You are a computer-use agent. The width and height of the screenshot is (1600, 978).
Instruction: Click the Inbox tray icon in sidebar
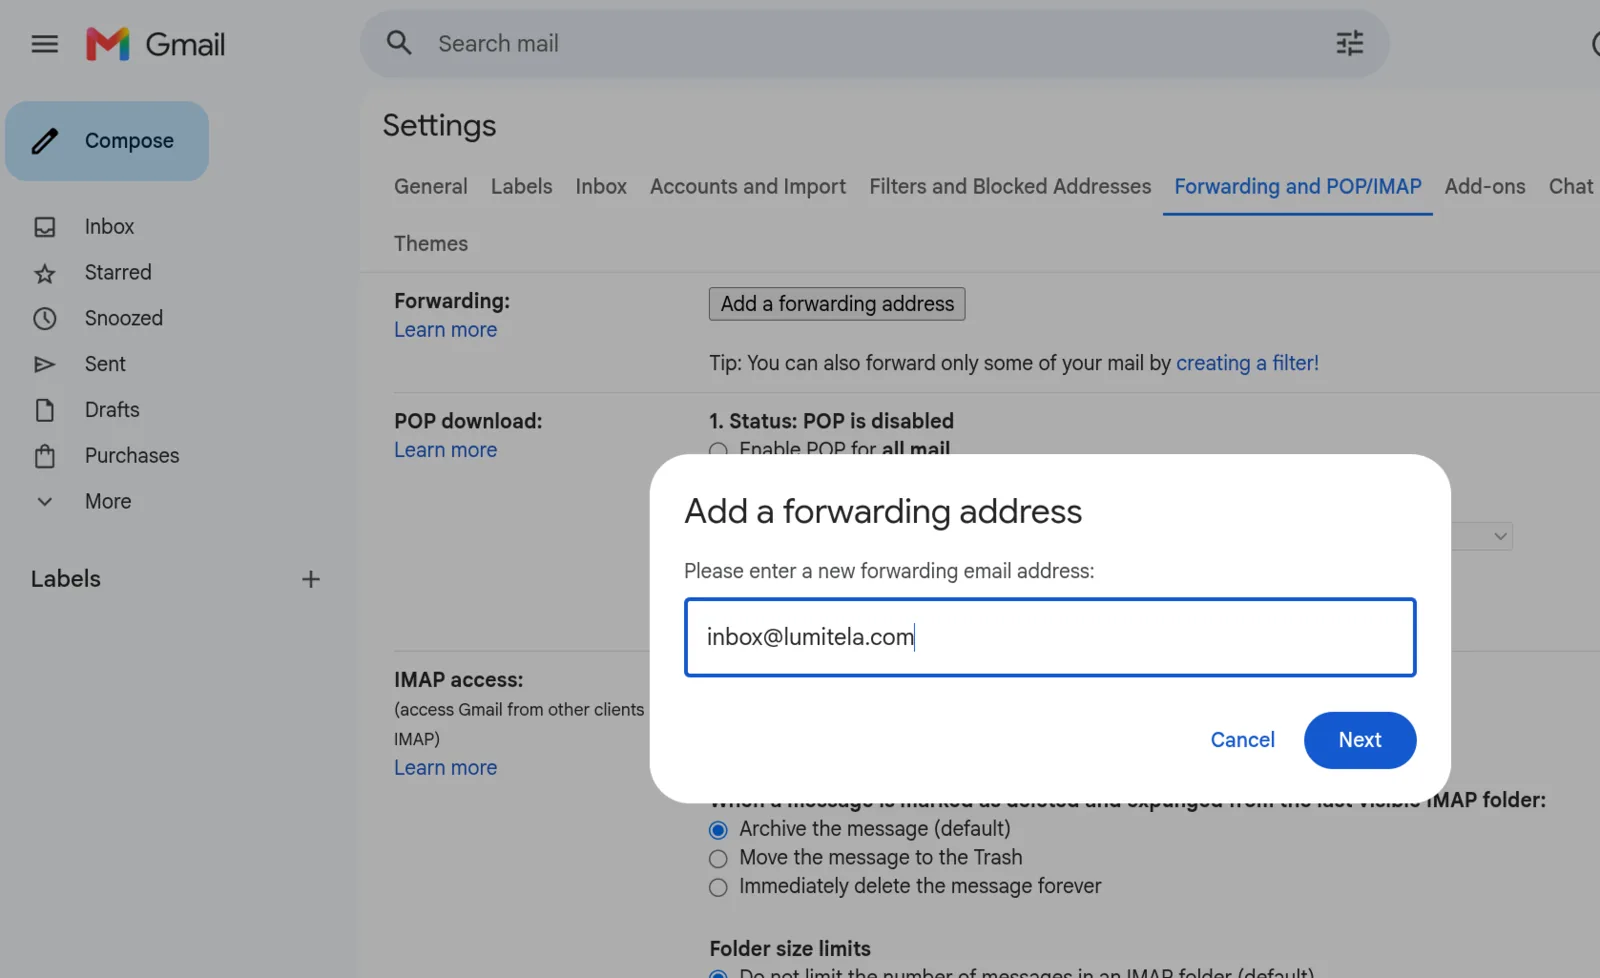[45, 227]
